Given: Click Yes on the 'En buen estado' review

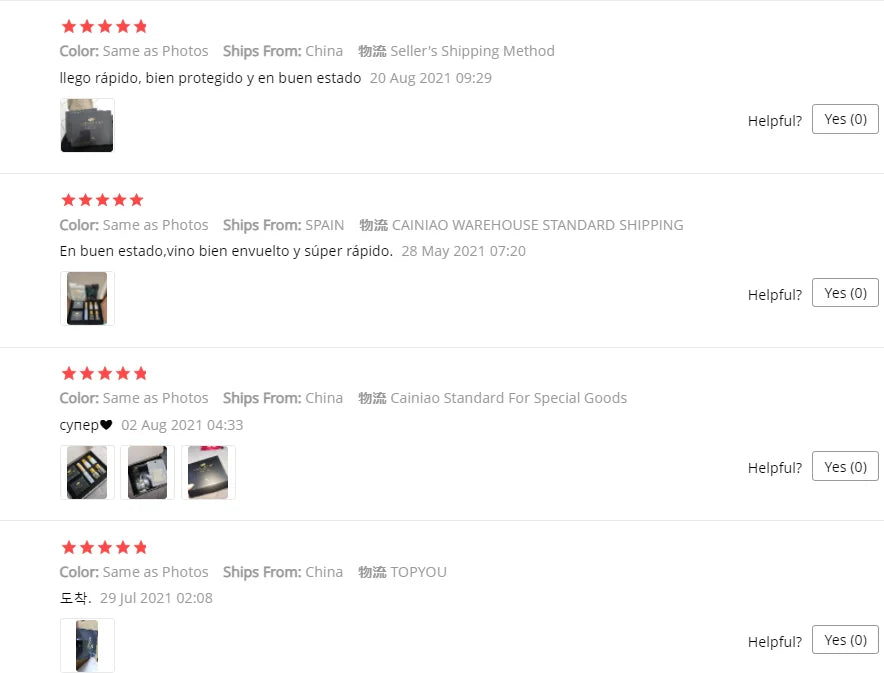Looking at the screenshot, I should 845,293.
